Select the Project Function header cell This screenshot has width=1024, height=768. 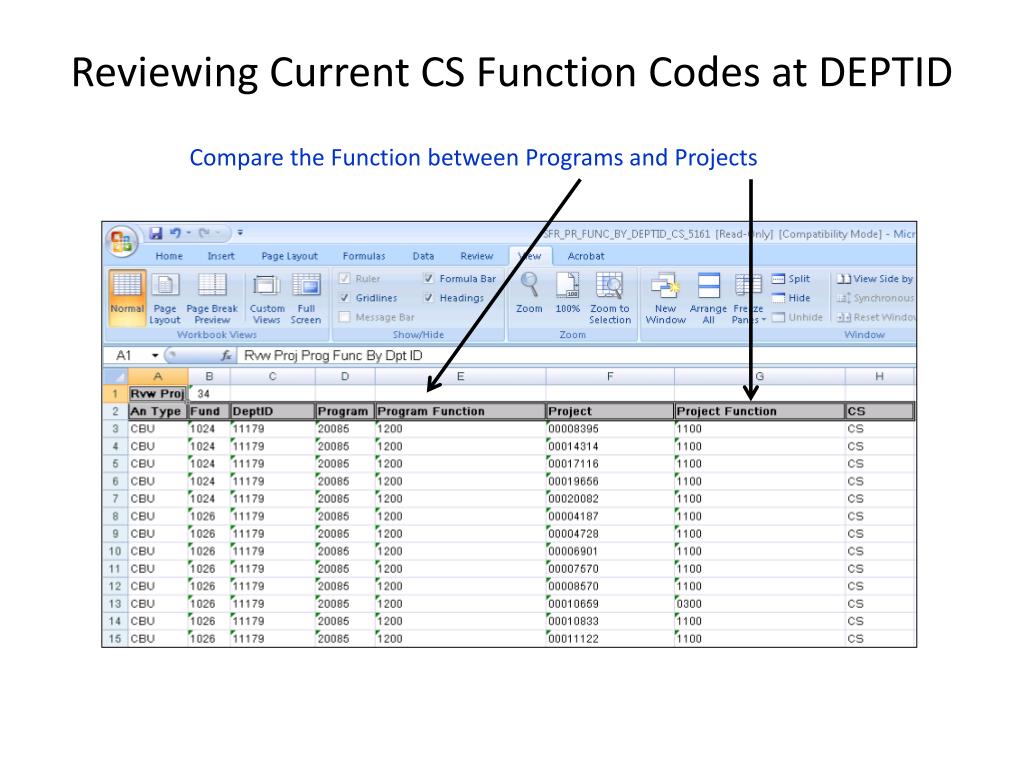[x=760, y=411]
